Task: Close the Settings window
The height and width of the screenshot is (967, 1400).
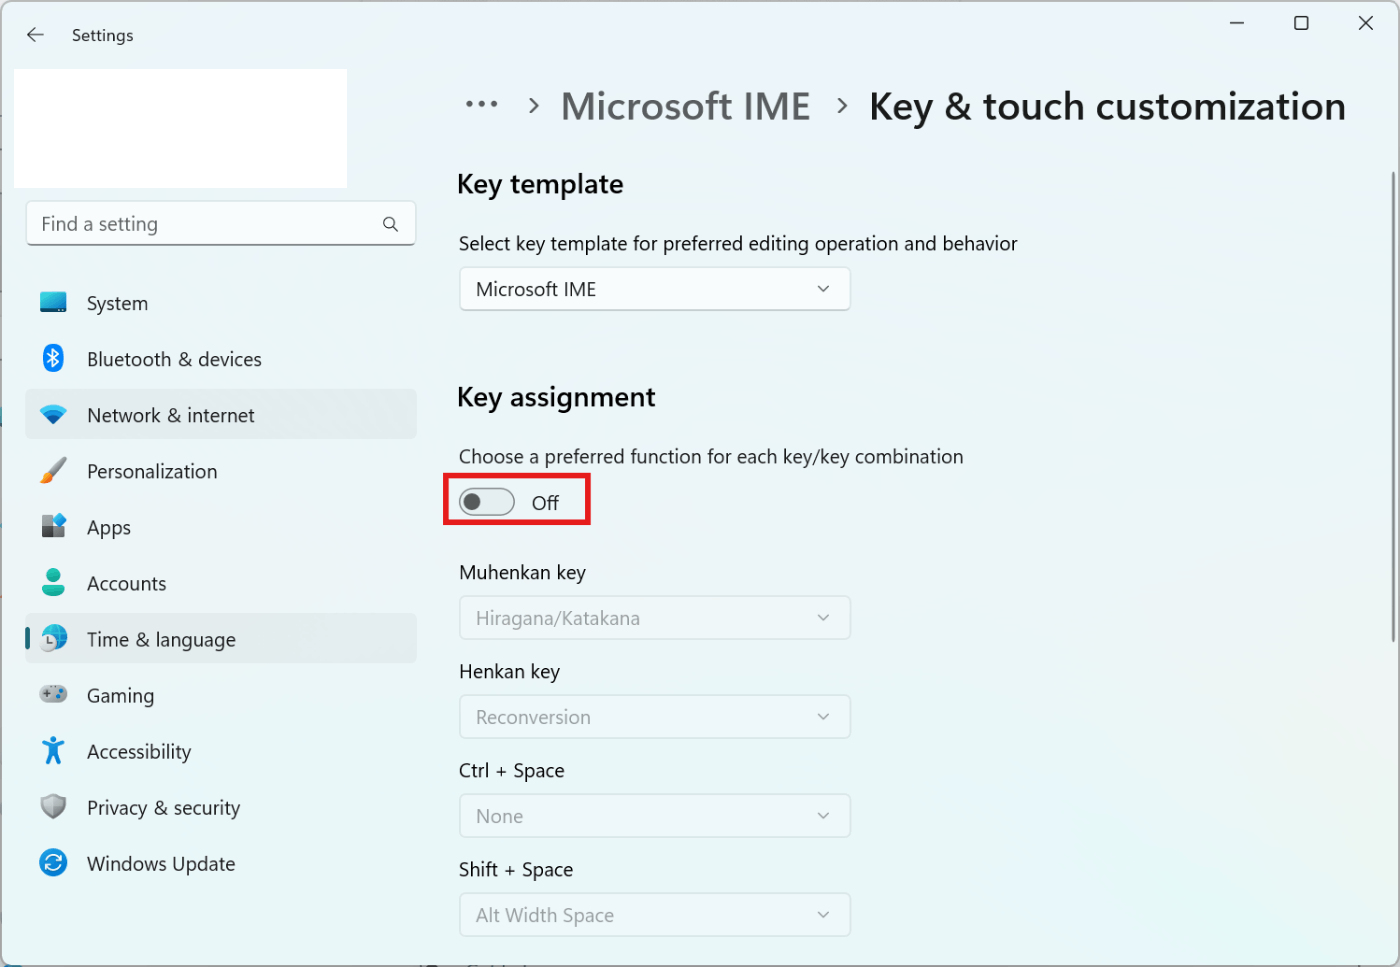Action: [x=1365, y=23]
